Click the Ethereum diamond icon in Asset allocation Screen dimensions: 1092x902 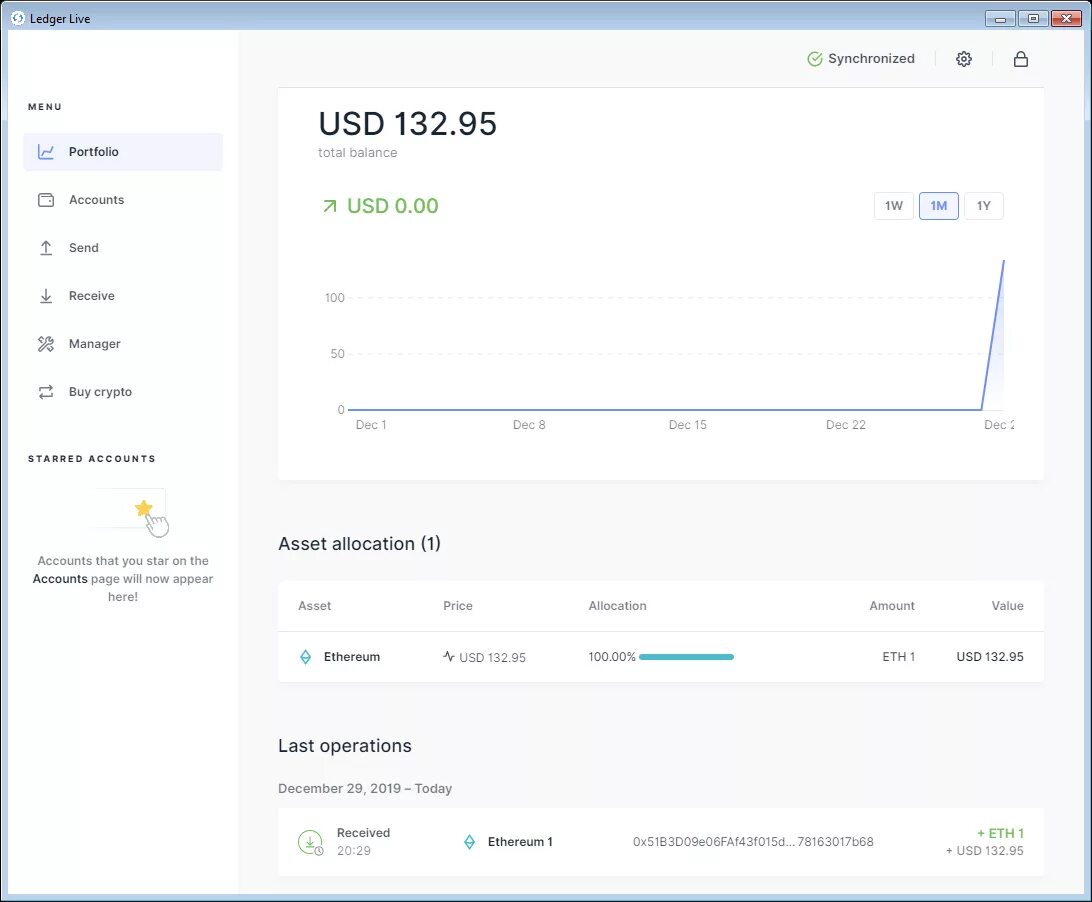coord(305,657)
